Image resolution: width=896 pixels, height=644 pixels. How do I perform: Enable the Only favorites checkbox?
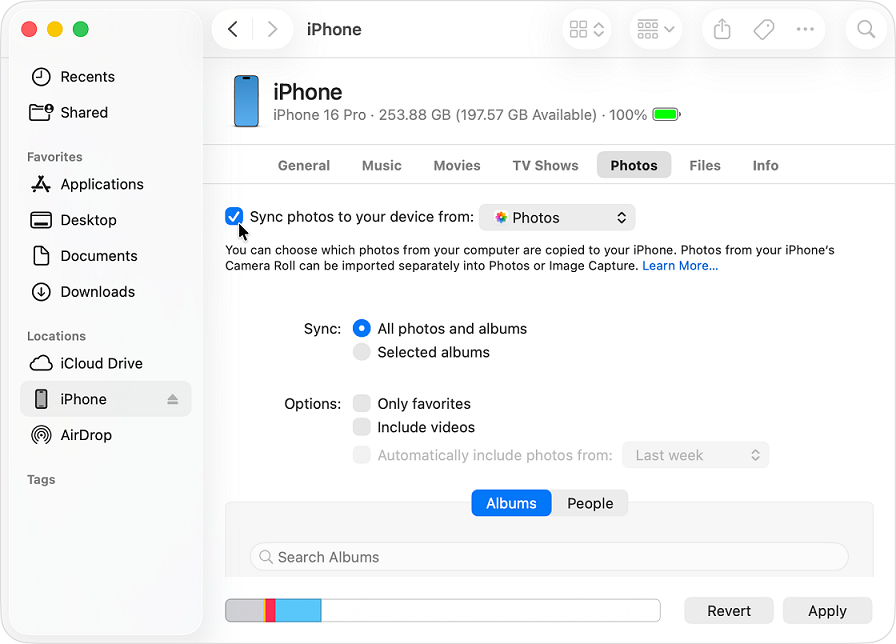click(361, 404)
